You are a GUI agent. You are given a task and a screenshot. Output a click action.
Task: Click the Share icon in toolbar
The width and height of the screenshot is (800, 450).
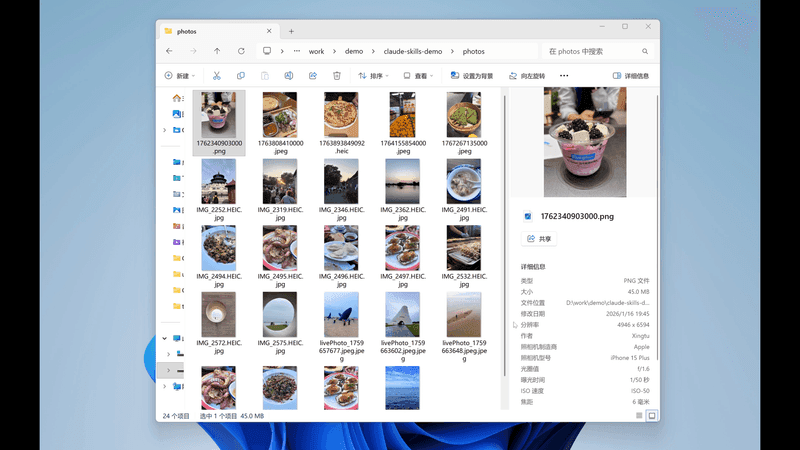(313, 76)
